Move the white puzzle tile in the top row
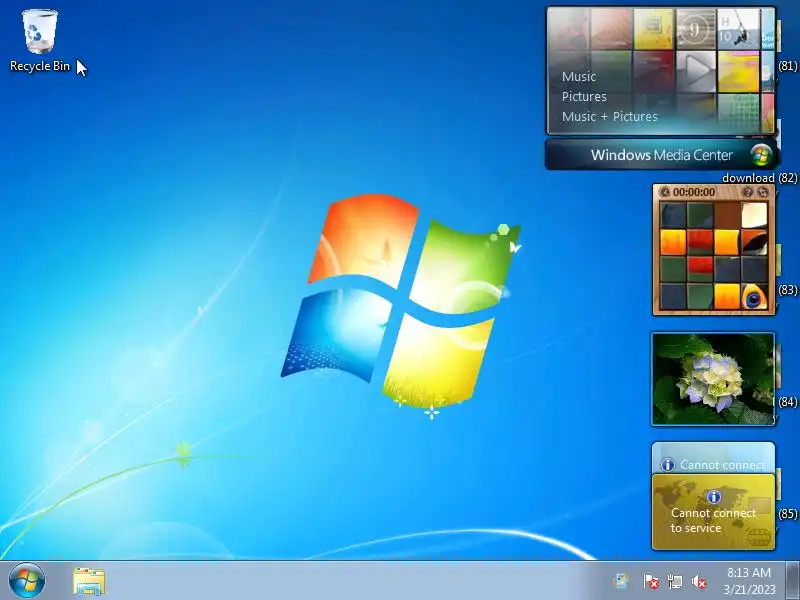Image resolution: width=800 pixels, height=600 pixels. pyautogui.click(x=754, y=215)
